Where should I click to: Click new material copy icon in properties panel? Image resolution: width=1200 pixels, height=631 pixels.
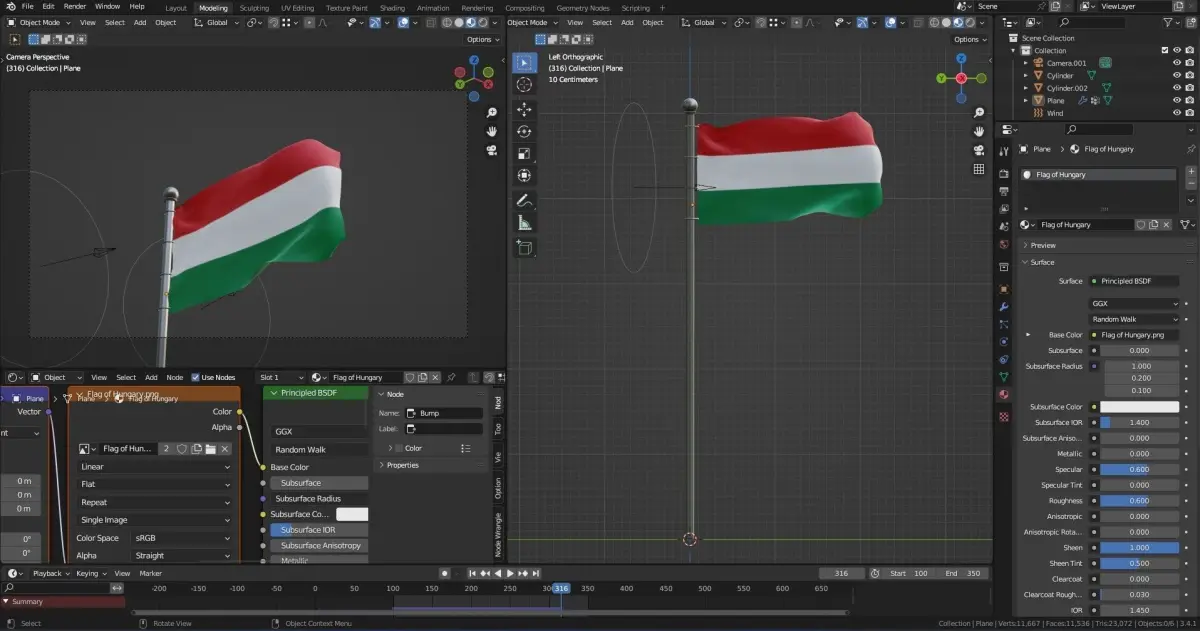click(1154, 225)
